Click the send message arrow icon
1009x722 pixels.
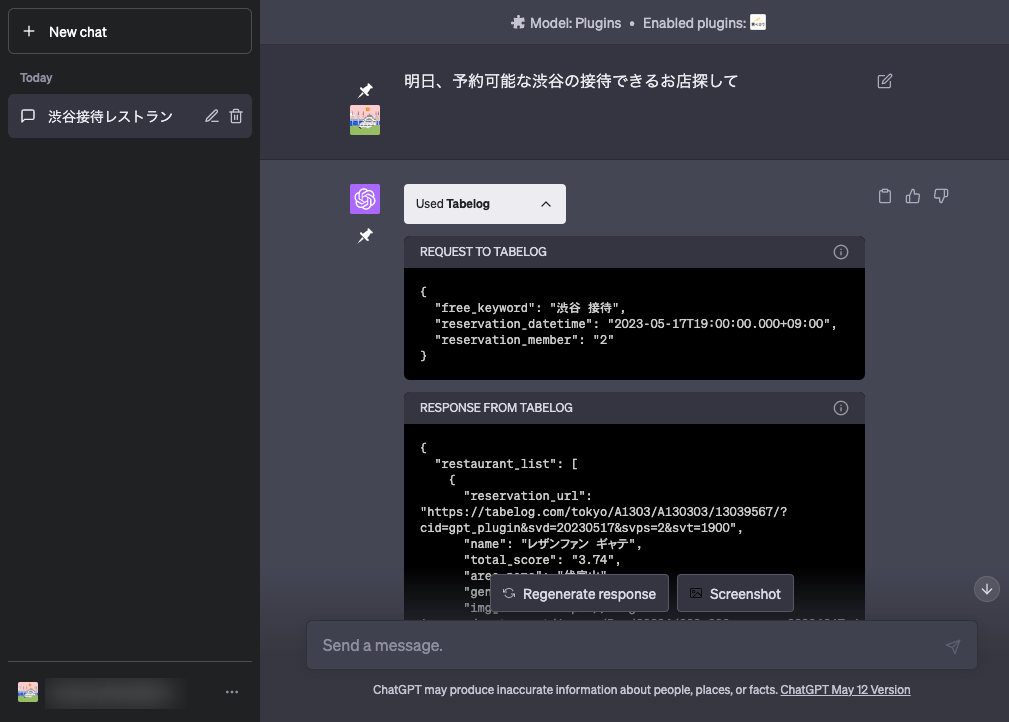tap(952, 647)
